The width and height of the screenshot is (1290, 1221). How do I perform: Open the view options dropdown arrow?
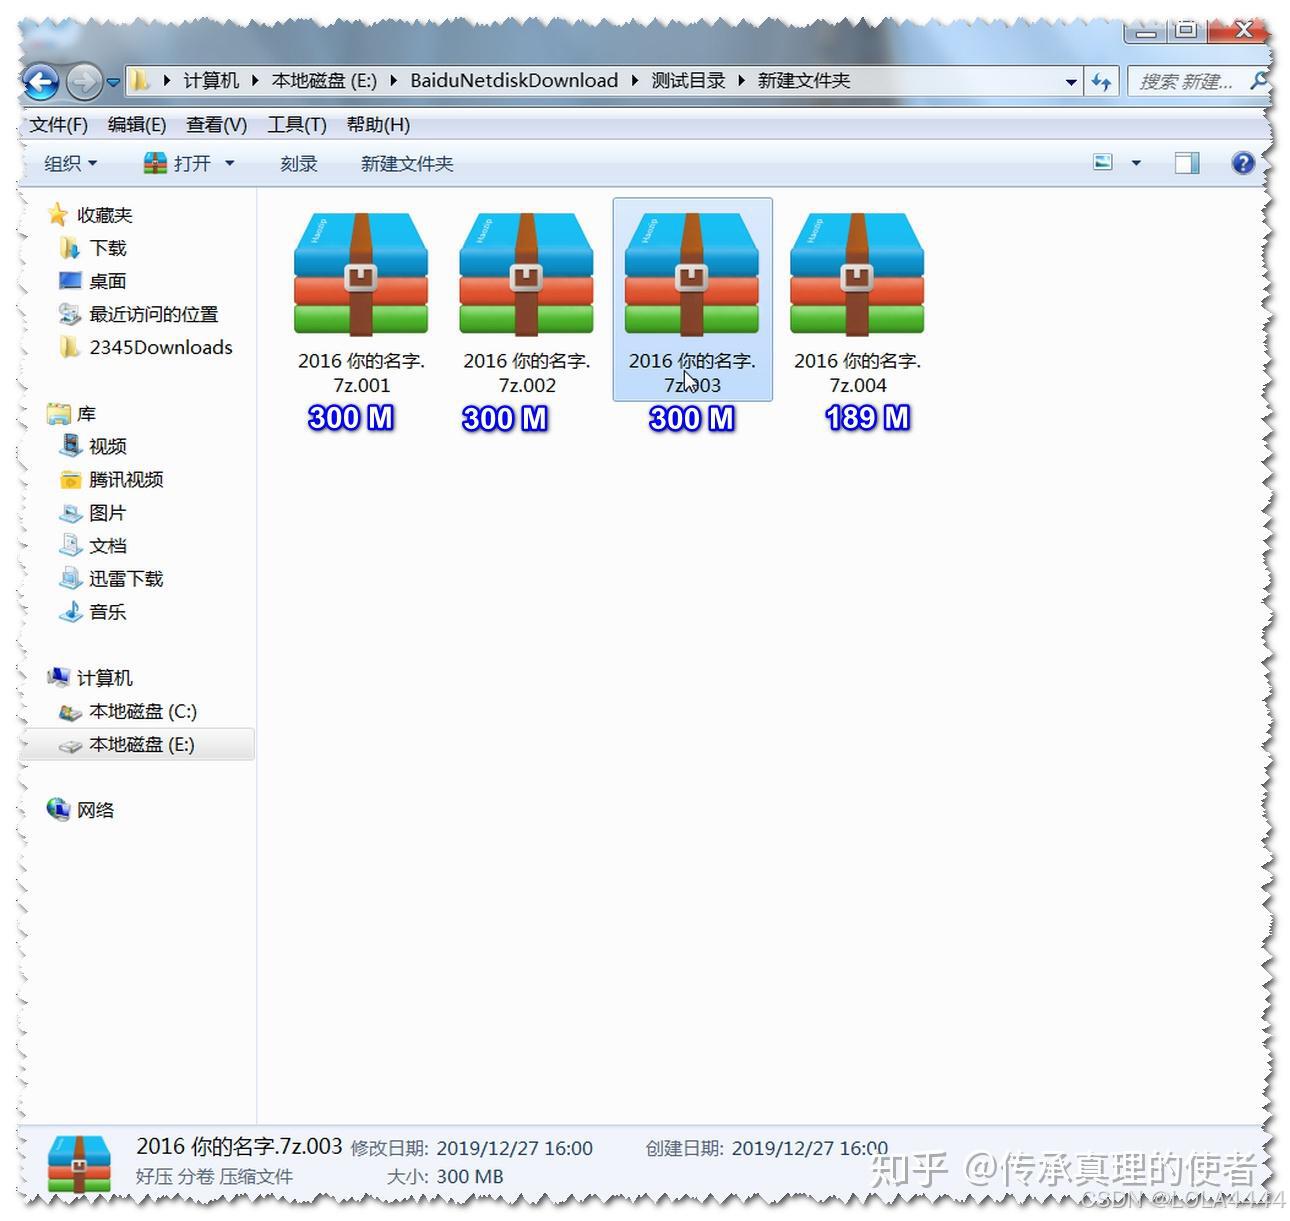1136,163
